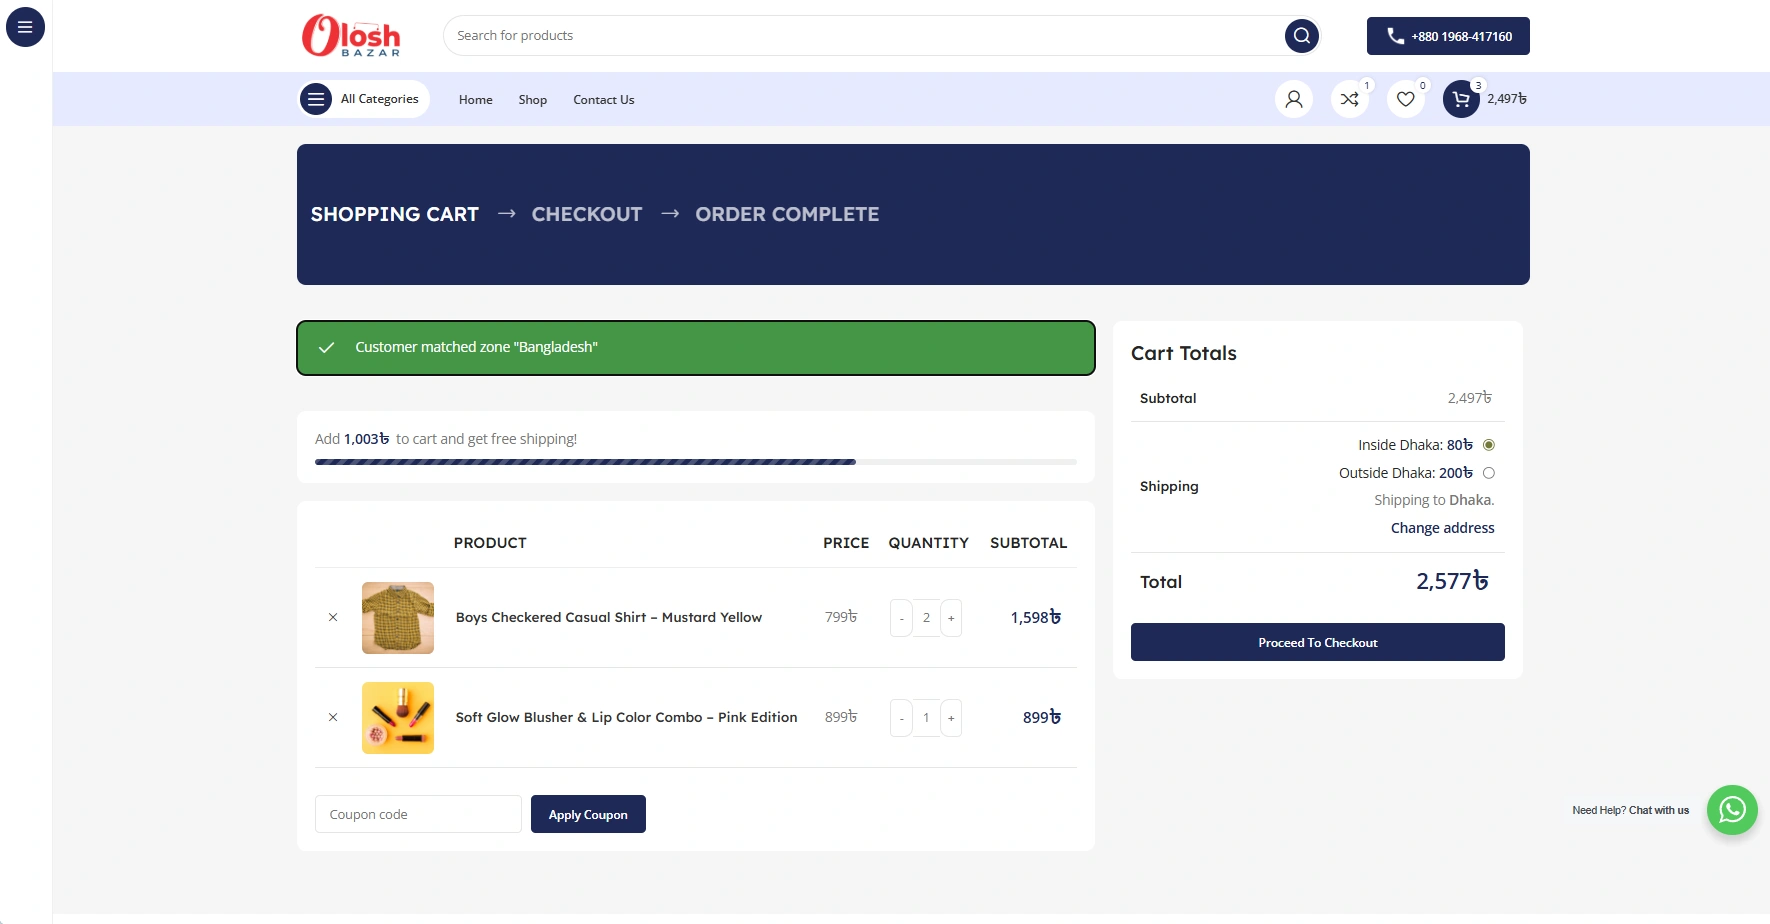Open the Contact Us page
The image size is (1770, 924).
(603, 100)
